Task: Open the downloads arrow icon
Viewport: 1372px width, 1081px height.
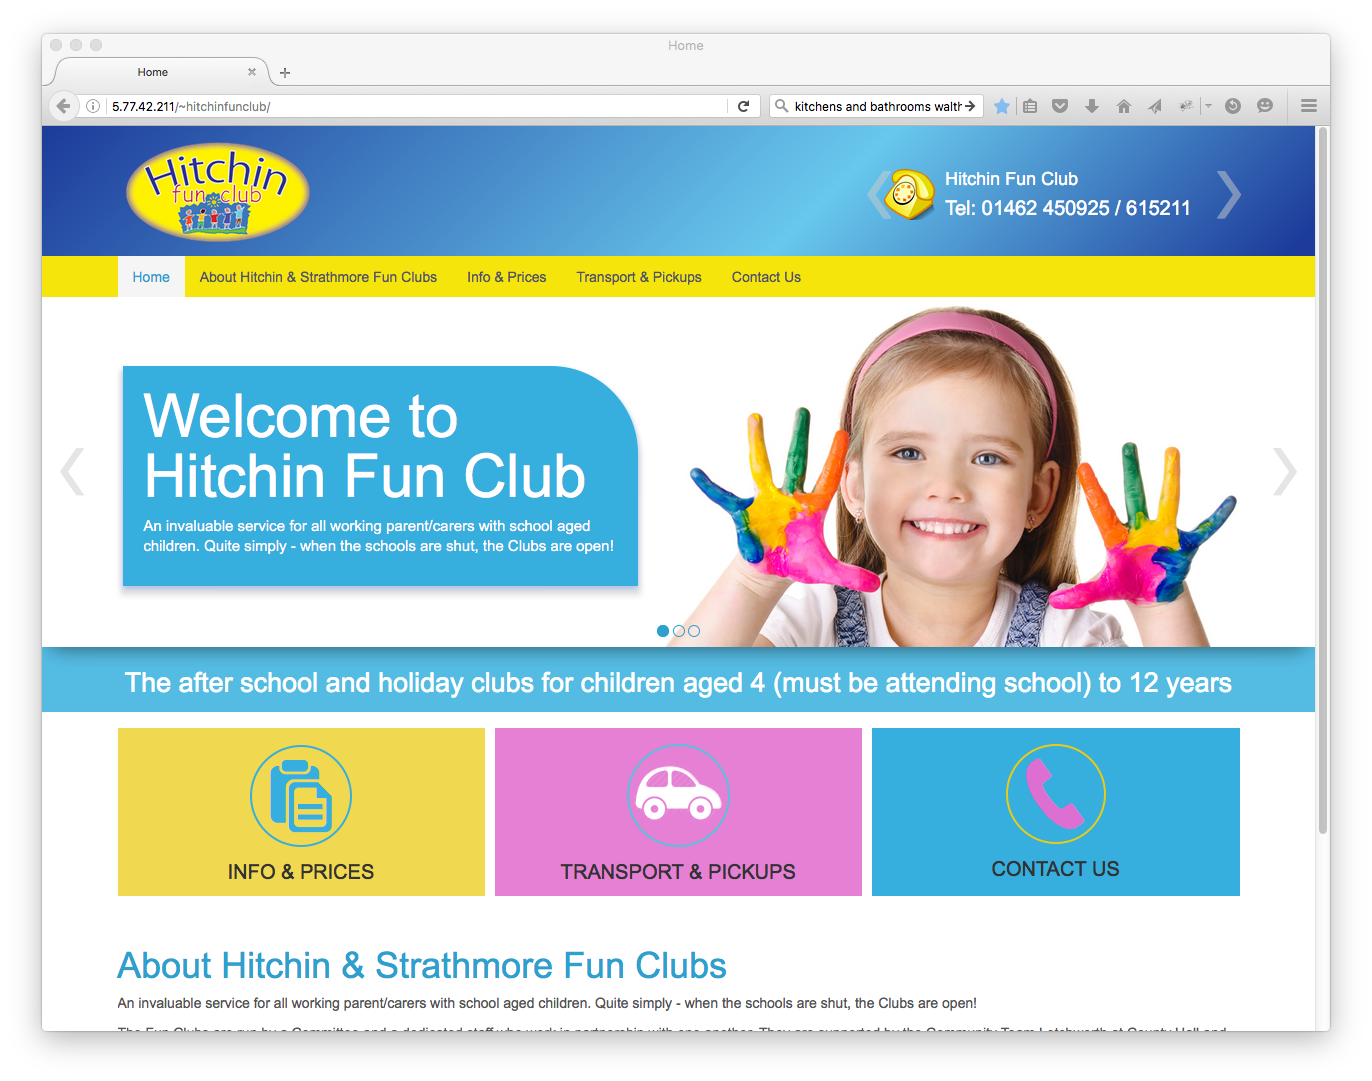Action: click(x=1092, y=106)
